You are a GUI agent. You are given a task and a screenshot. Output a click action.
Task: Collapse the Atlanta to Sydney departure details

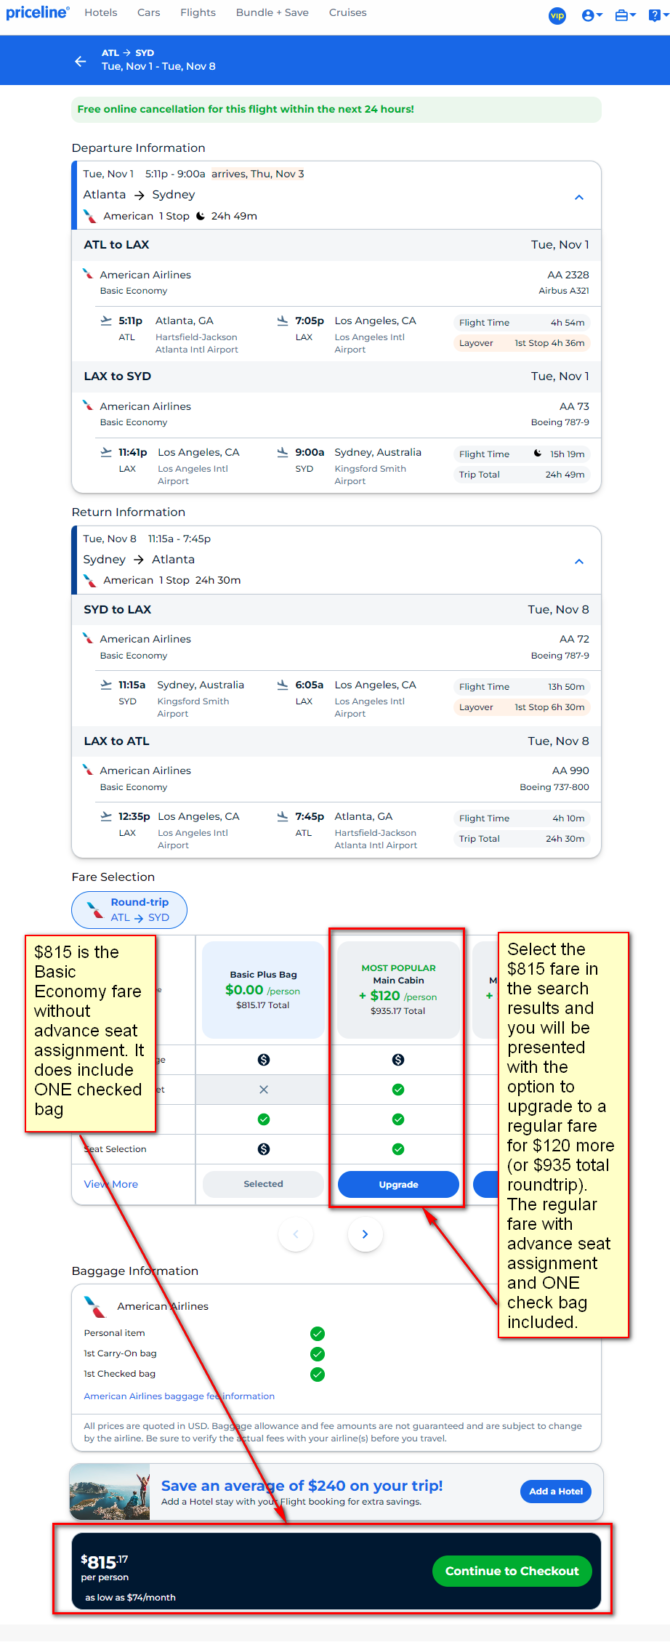579,197
